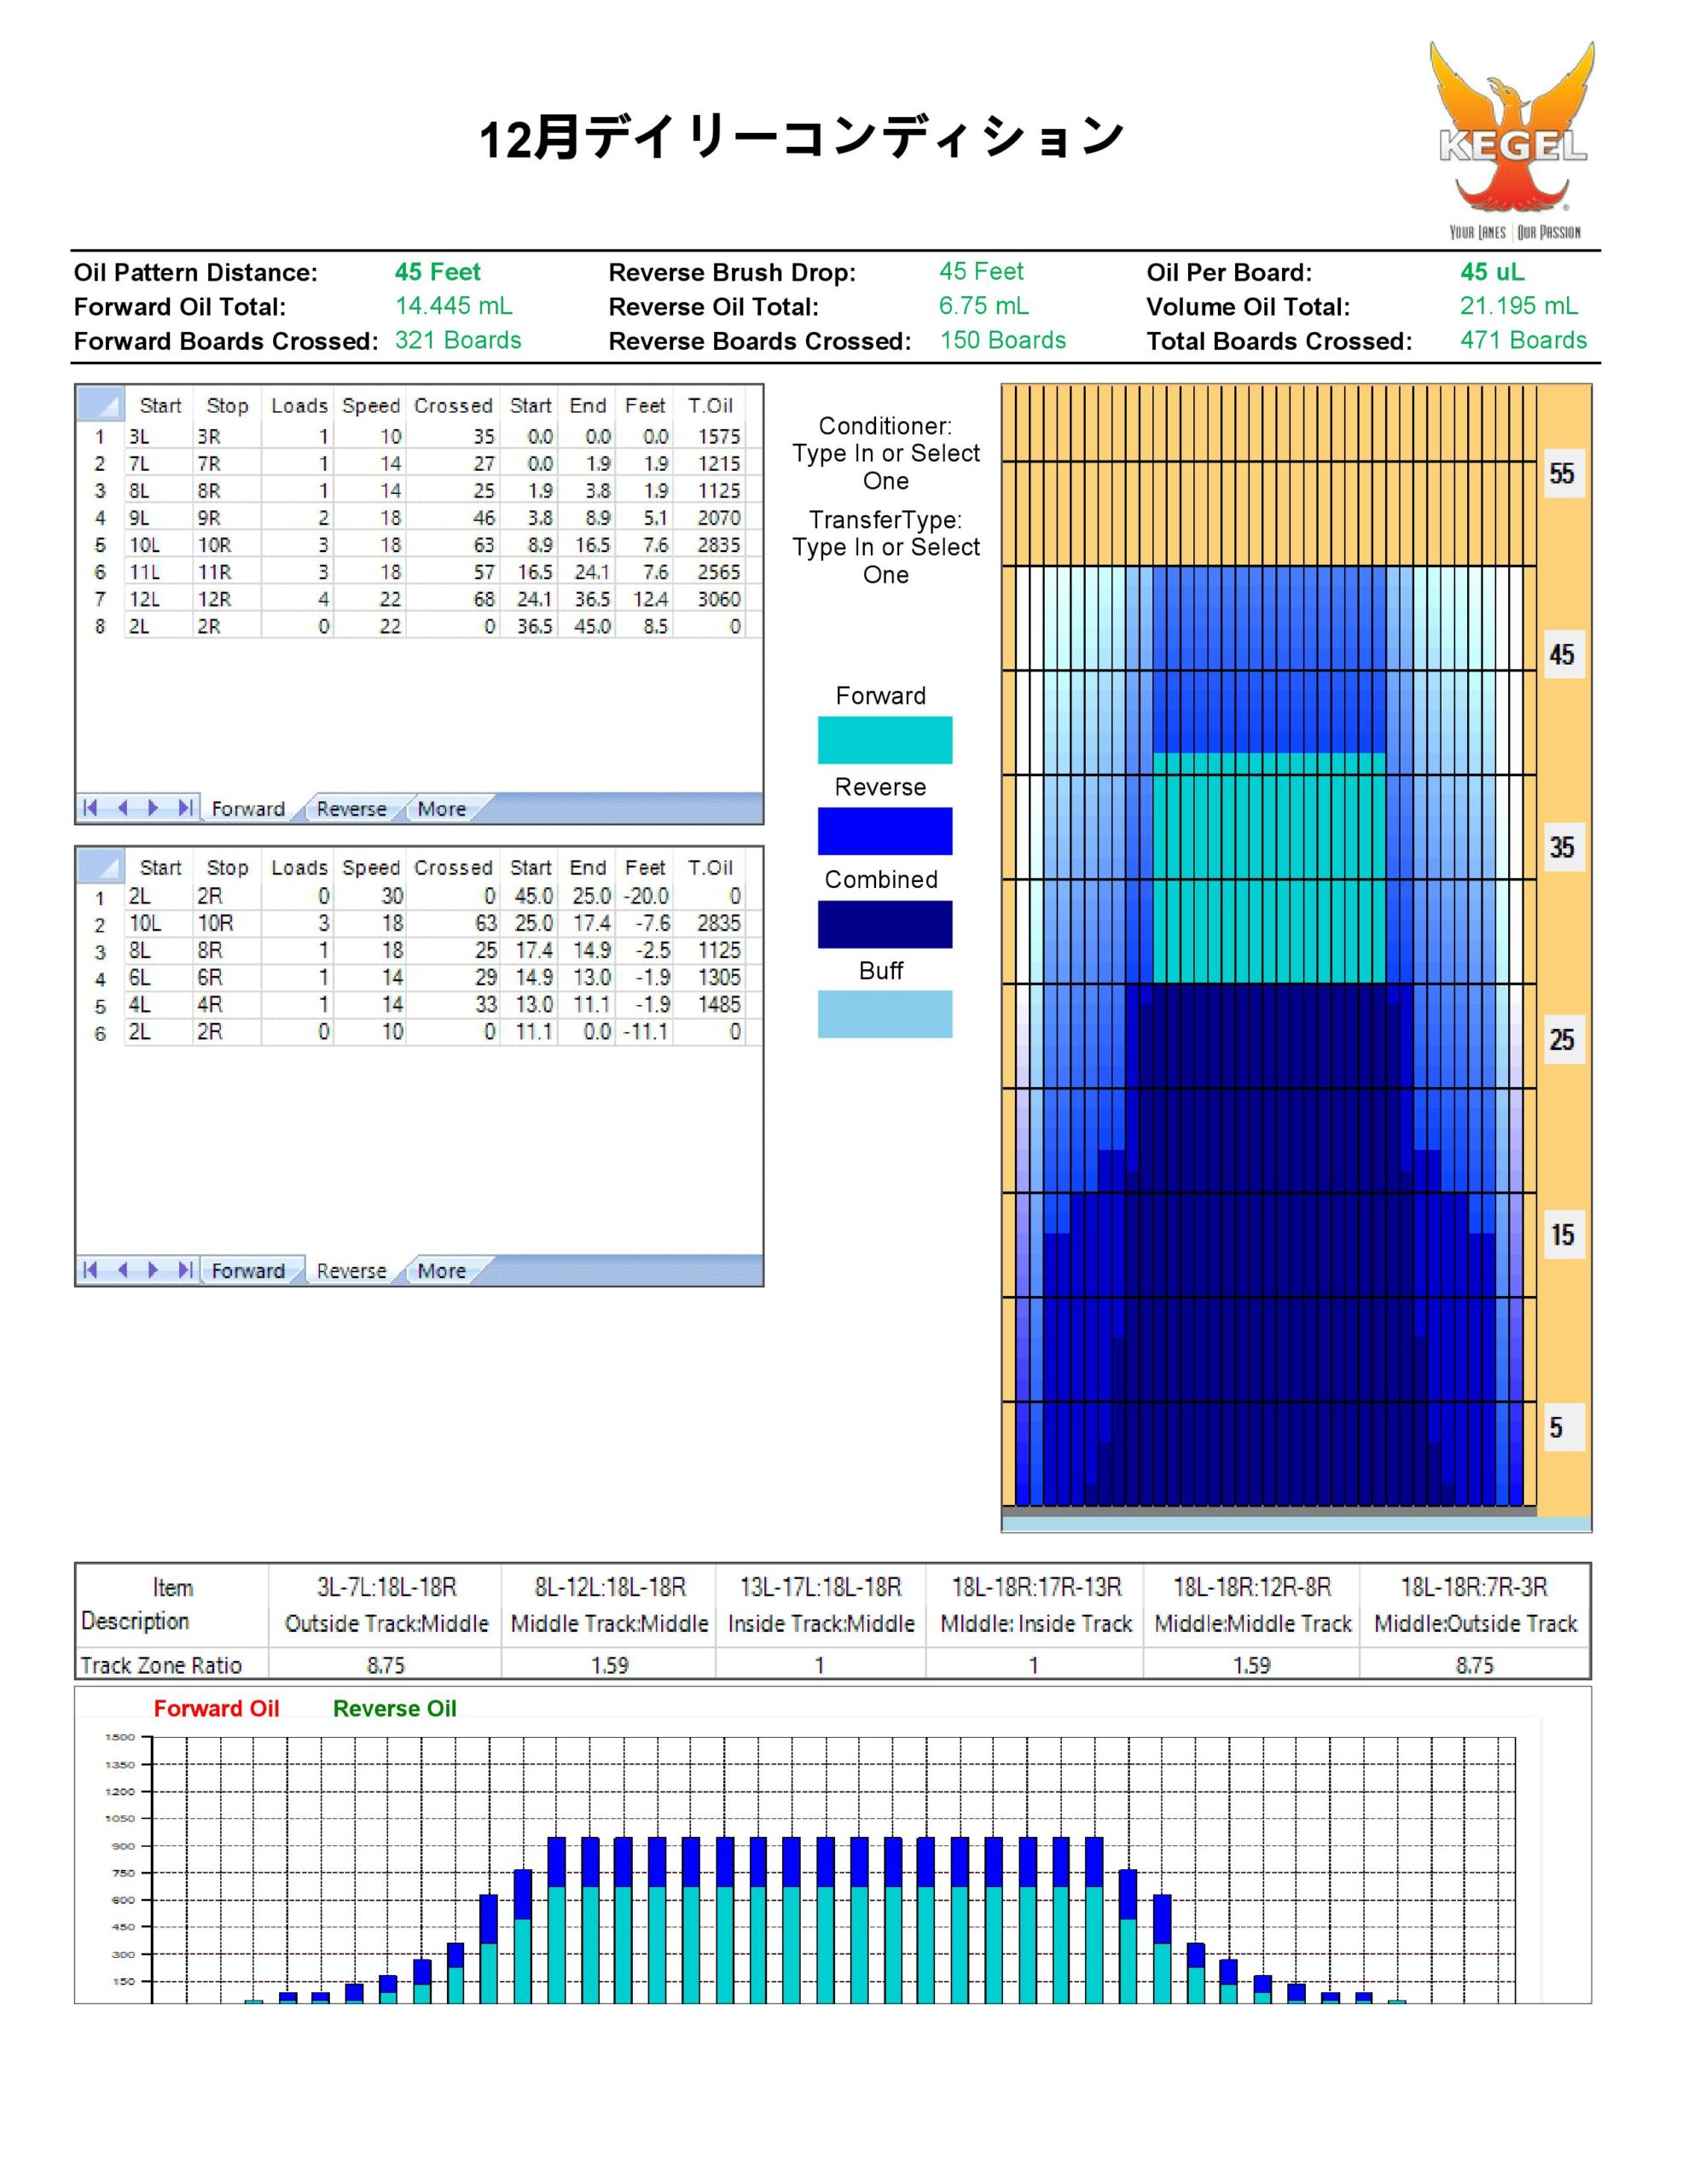Click the Kegel phoenix logo
This screenshot has width=1688, height=2184.
(1513, 140)
